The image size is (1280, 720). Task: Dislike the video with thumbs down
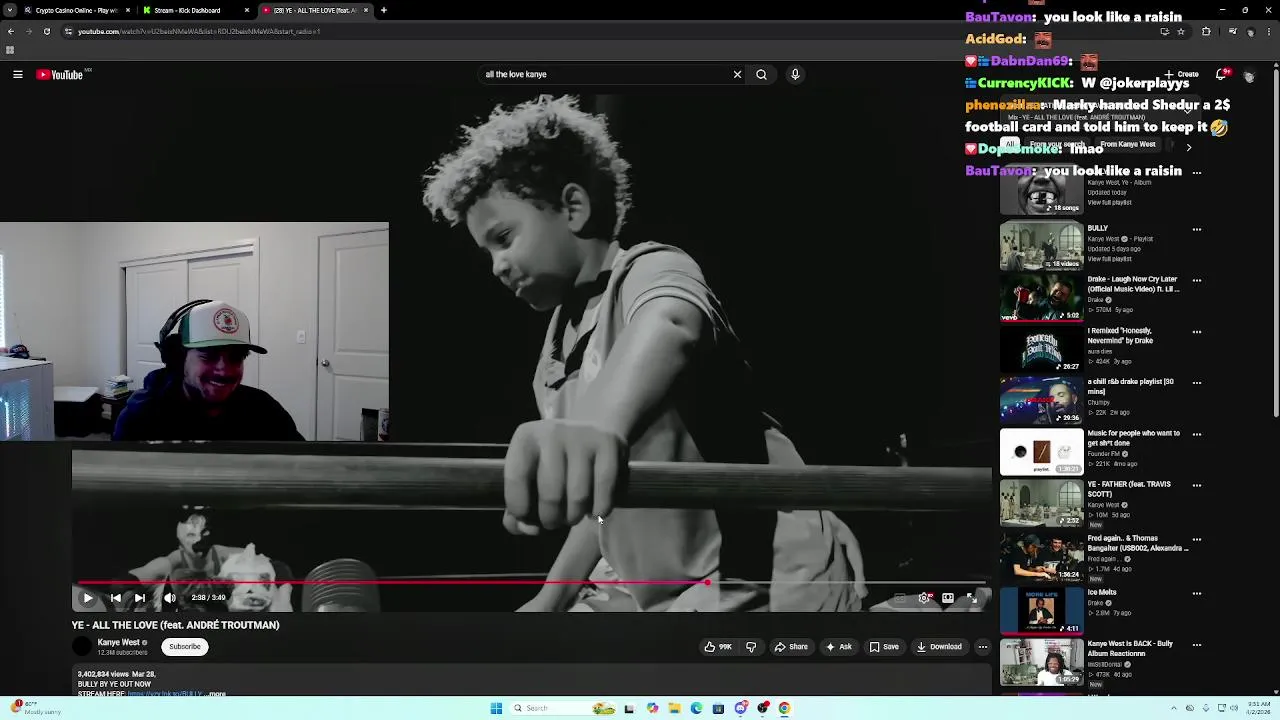tap(751, 647)
